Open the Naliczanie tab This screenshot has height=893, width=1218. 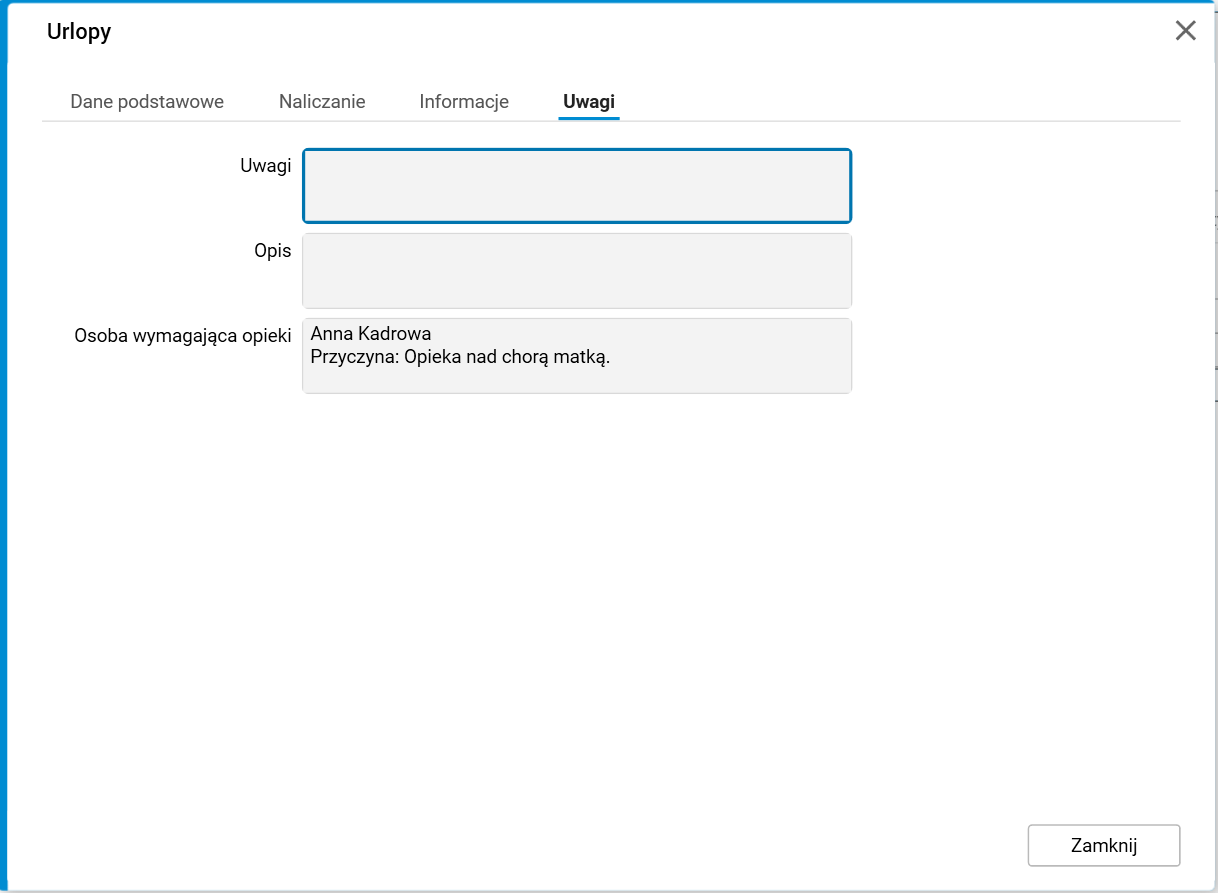click(x=322, y=102)
